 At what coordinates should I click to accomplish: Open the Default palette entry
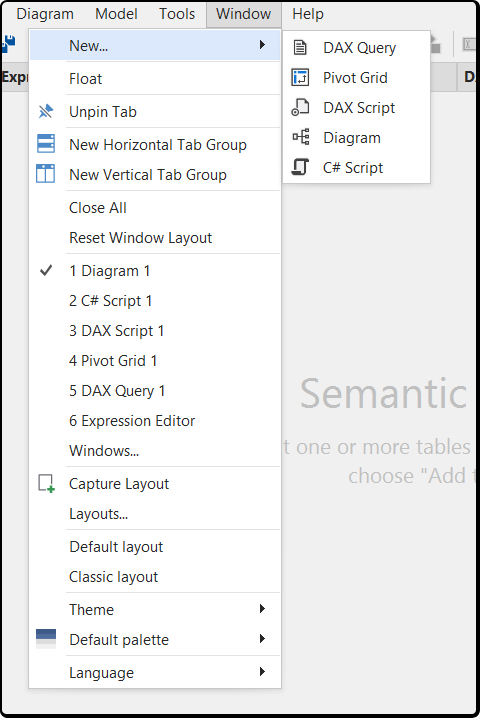(155, 640)
